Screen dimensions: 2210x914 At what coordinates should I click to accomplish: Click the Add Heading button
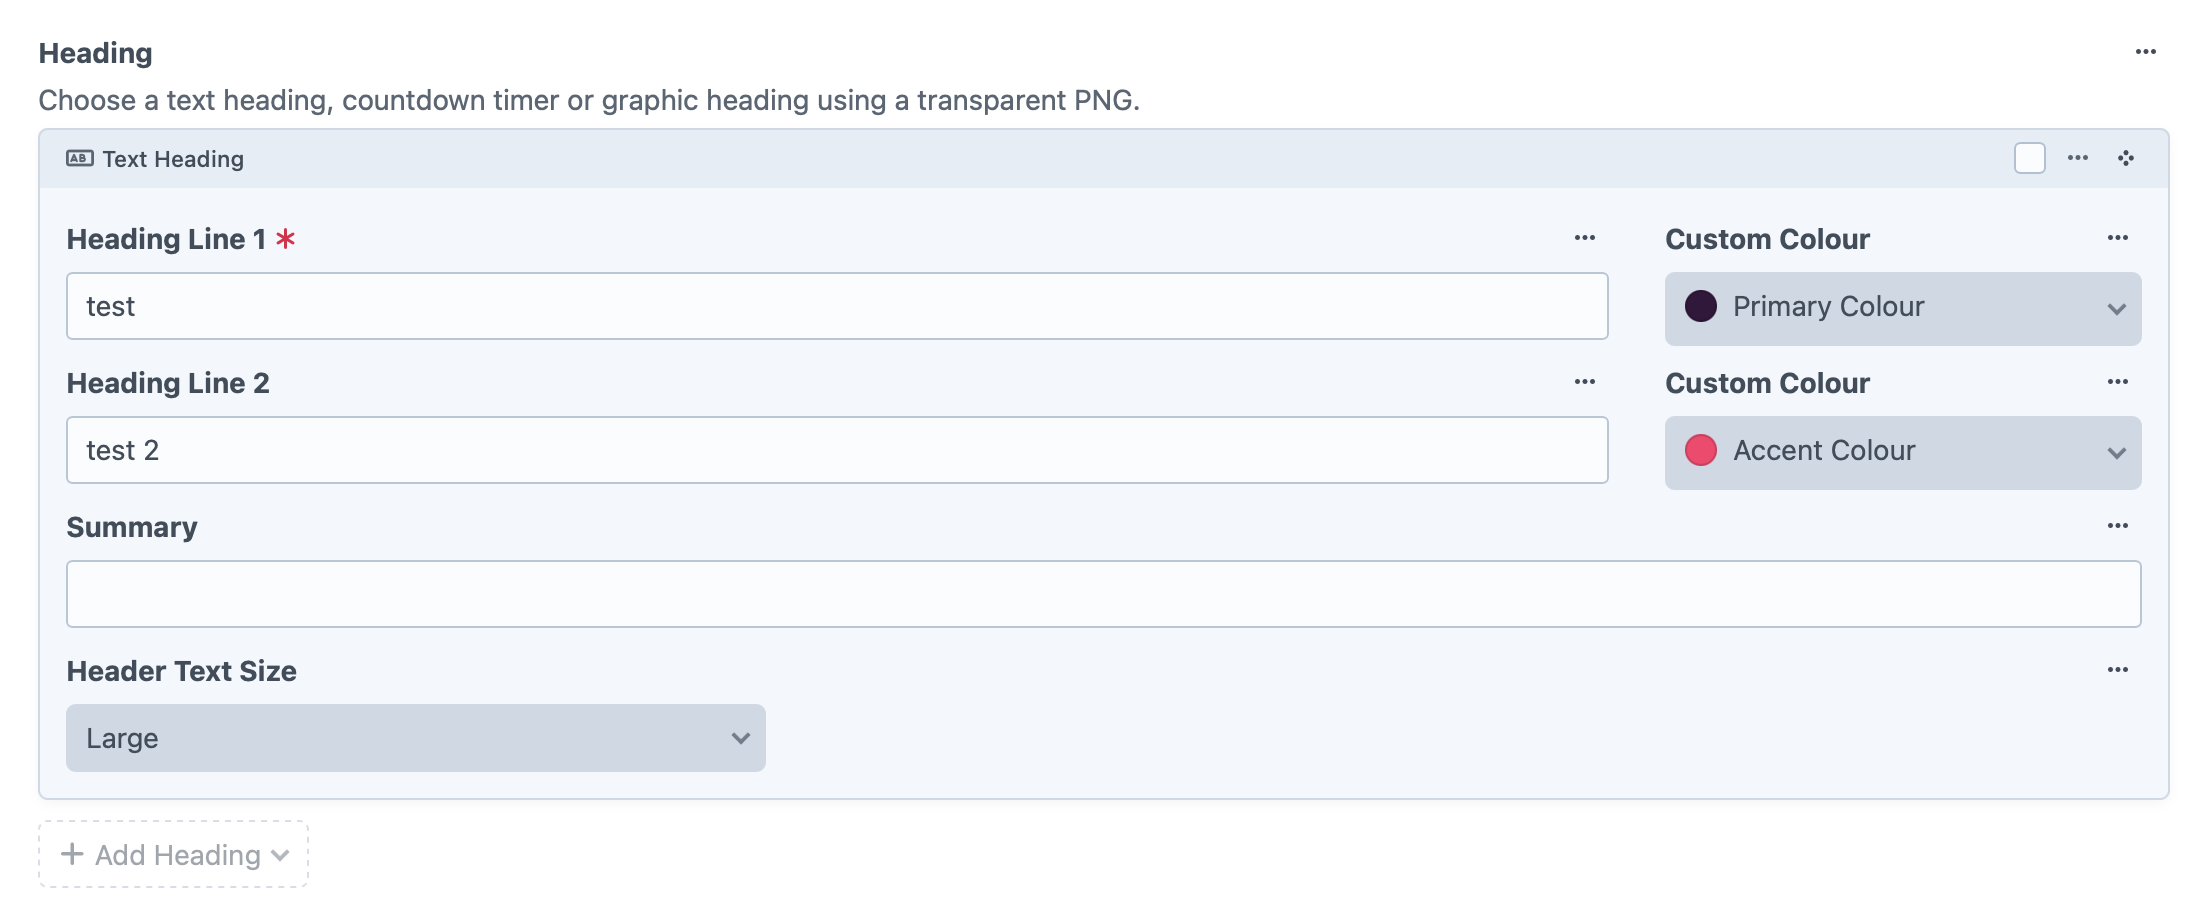click(174, 855)
